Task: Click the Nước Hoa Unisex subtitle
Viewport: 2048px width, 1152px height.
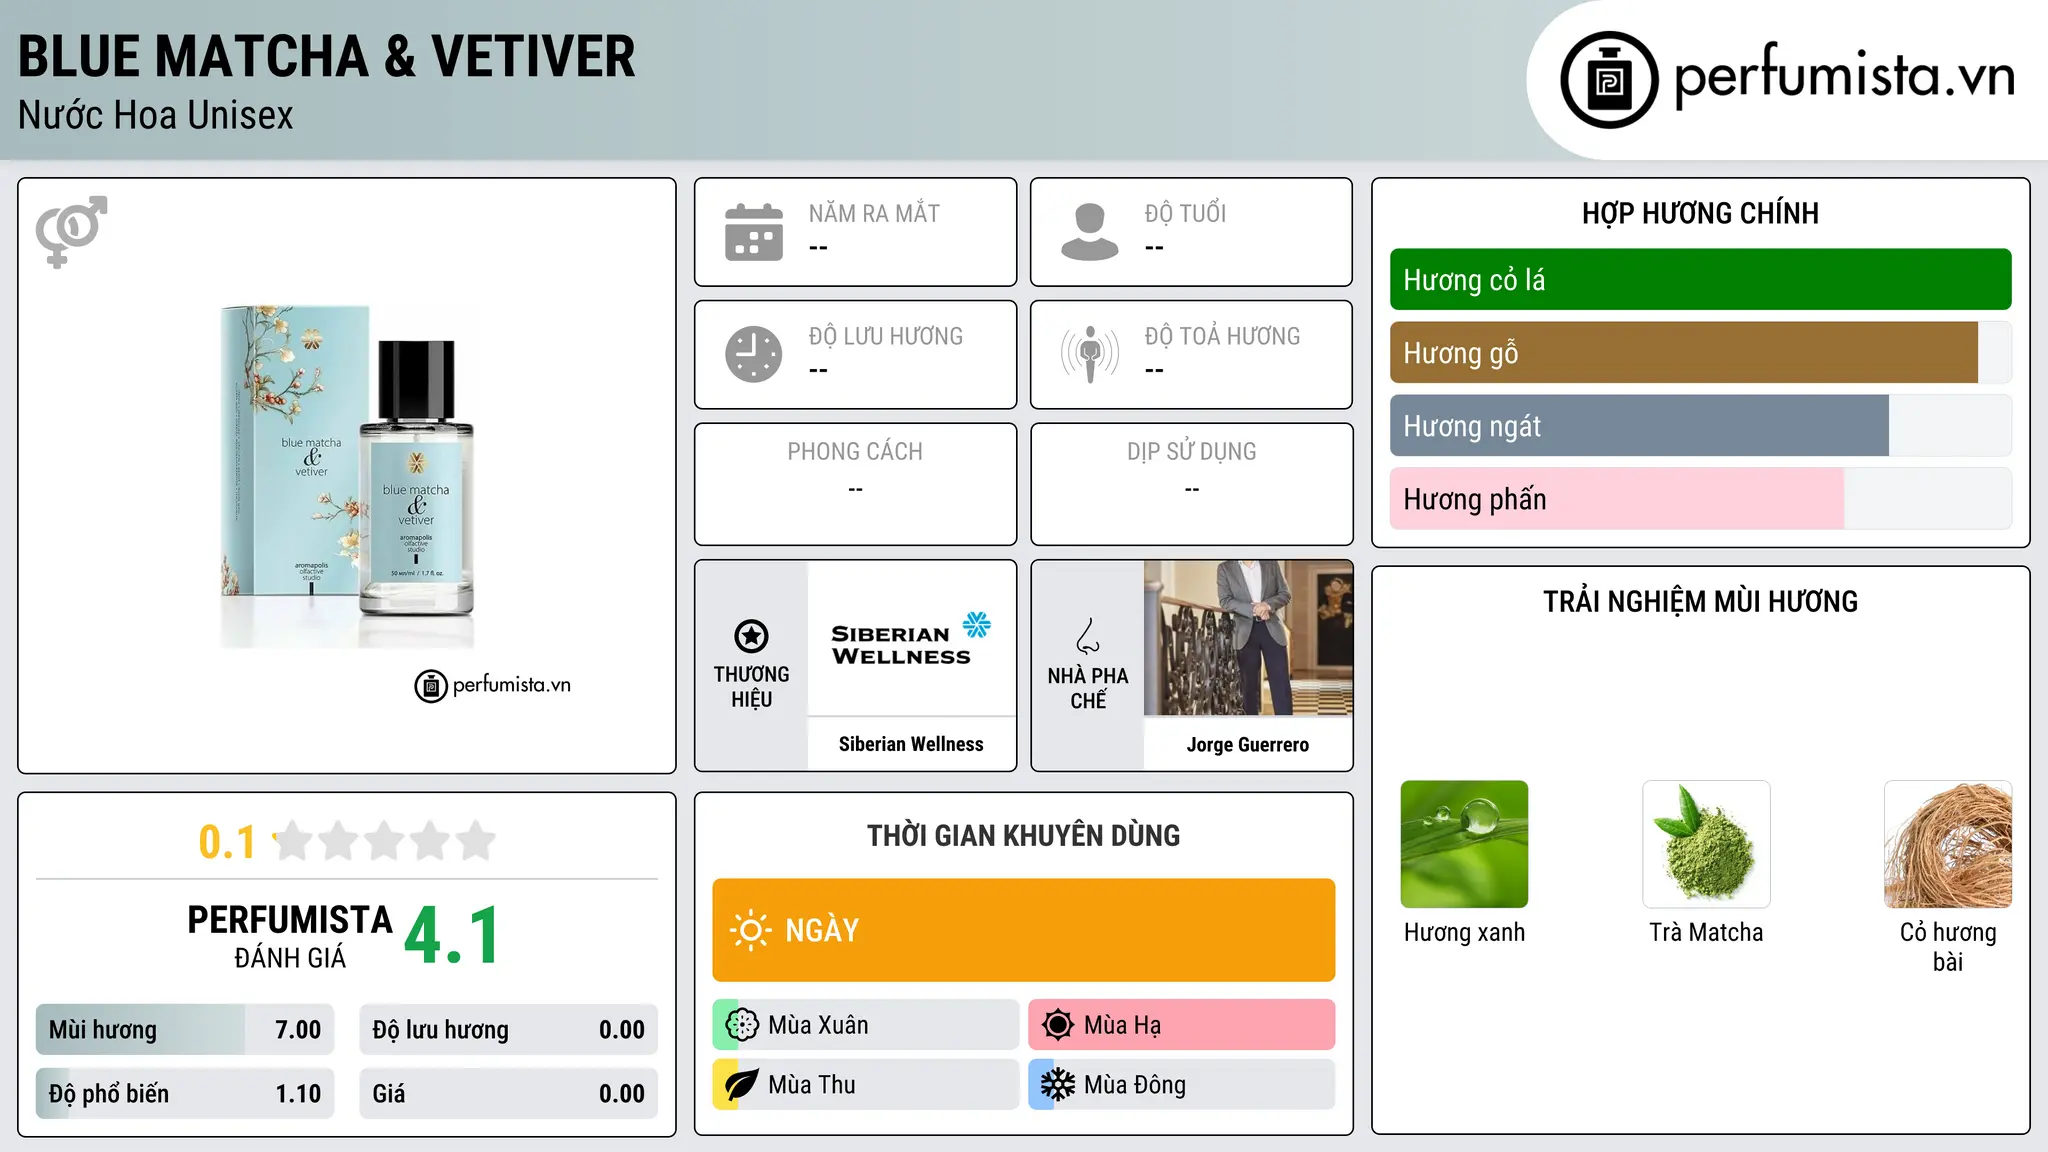Action: 156,116
